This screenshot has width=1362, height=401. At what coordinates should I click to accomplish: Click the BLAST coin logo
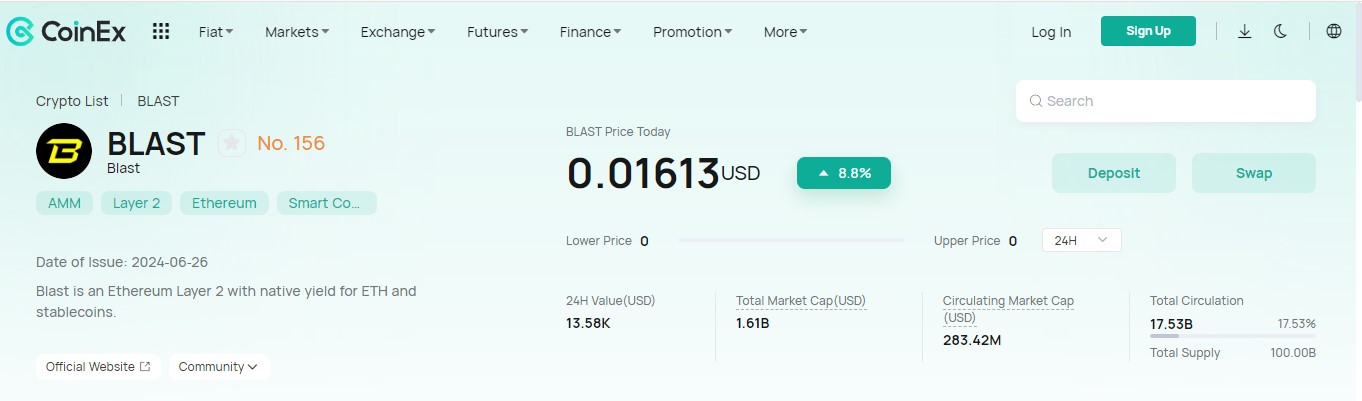click(64, 151)
